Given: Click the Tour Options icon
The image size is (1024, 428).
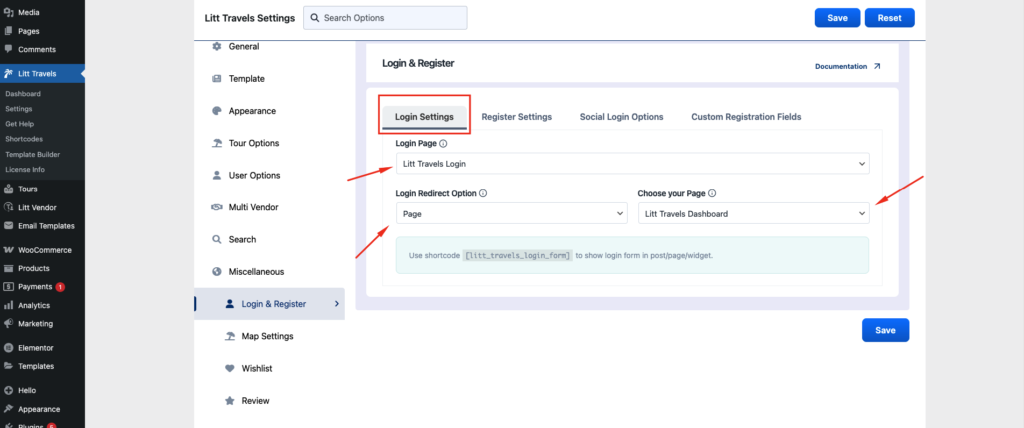Looking at the screenshot, I should pos(217,143).
